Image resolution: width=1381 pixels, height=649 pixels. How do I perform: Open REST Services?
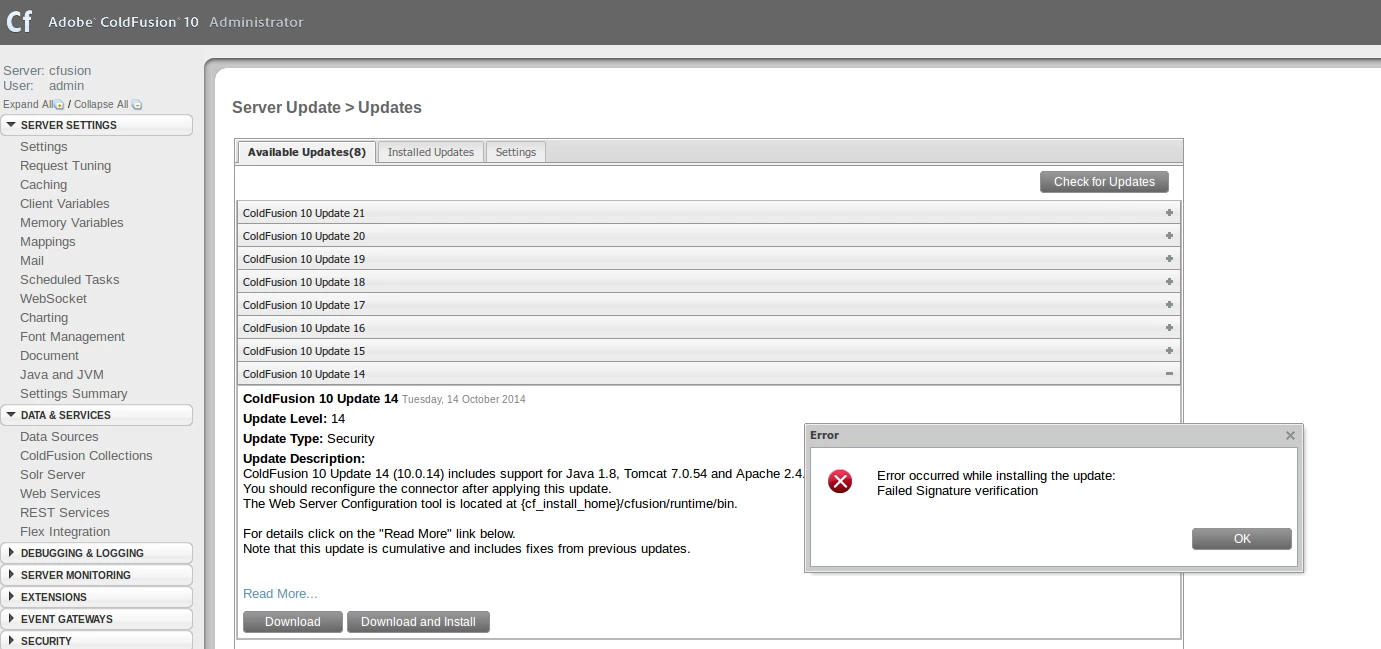[65, 513]
